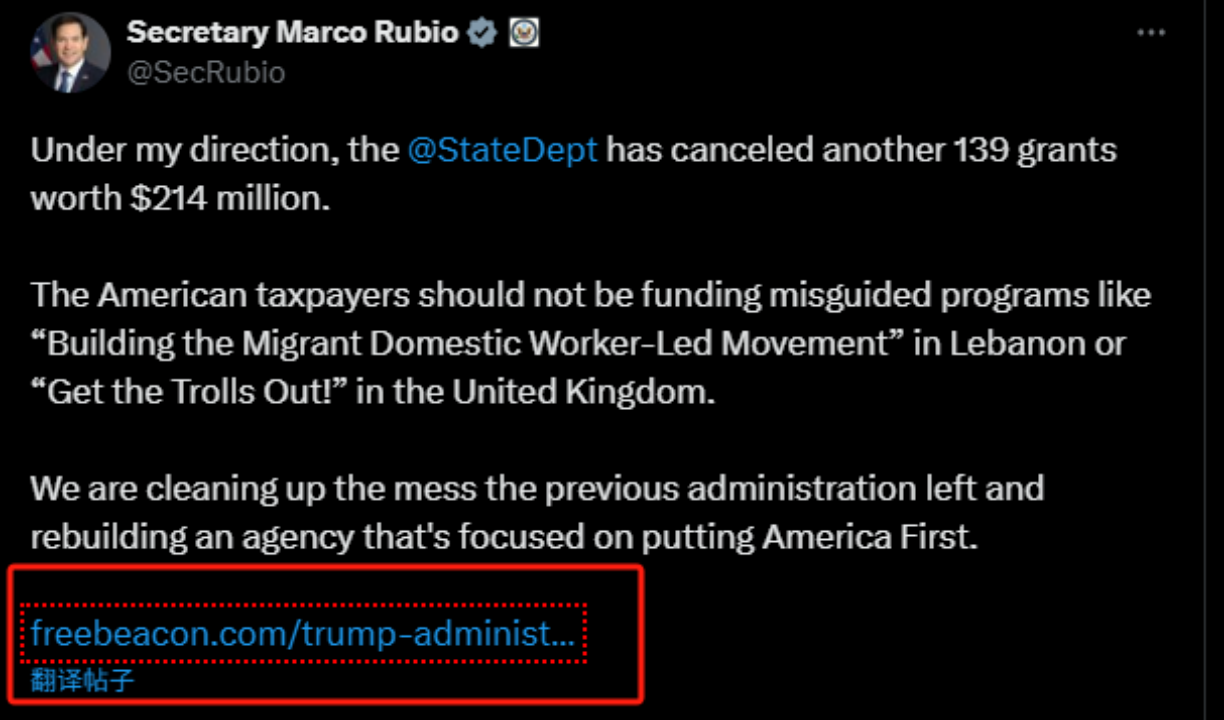Screen dimensions: 1224x720
Task: Click the blue verified checkmark badge
Action: [x=483, y=32]
